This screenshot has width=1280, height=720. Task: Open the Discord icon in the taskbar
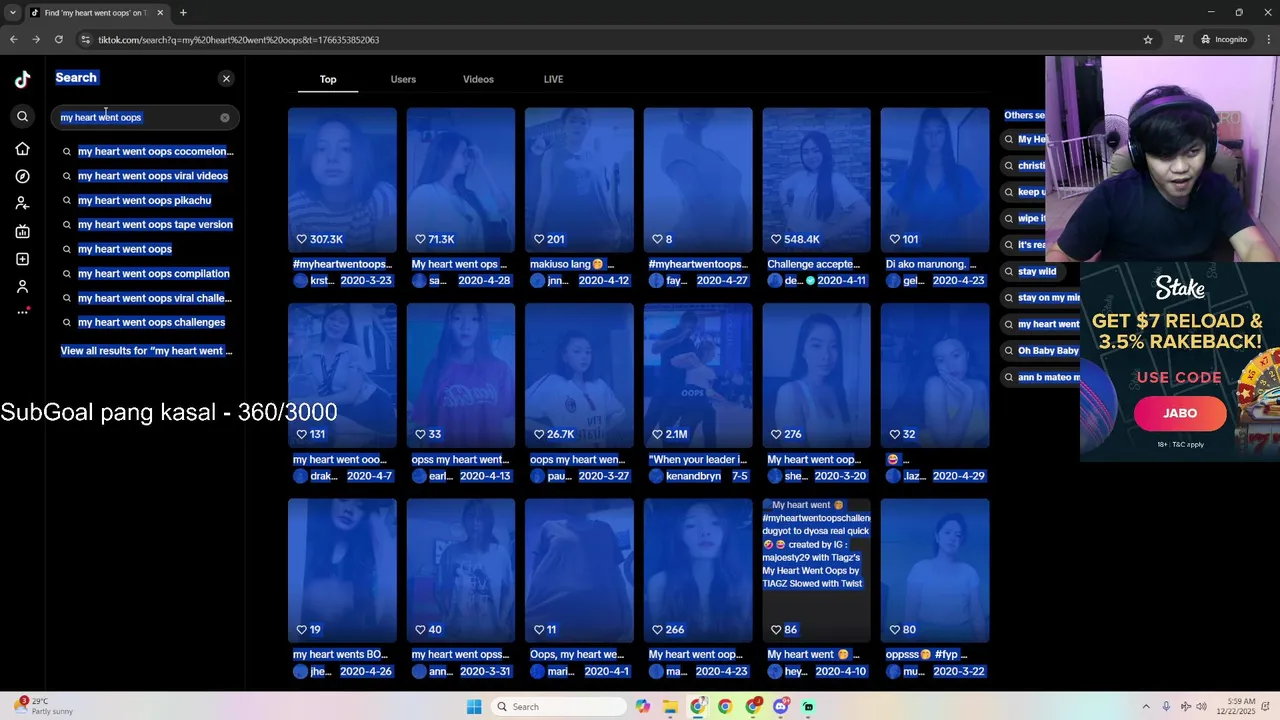point(781,707)
